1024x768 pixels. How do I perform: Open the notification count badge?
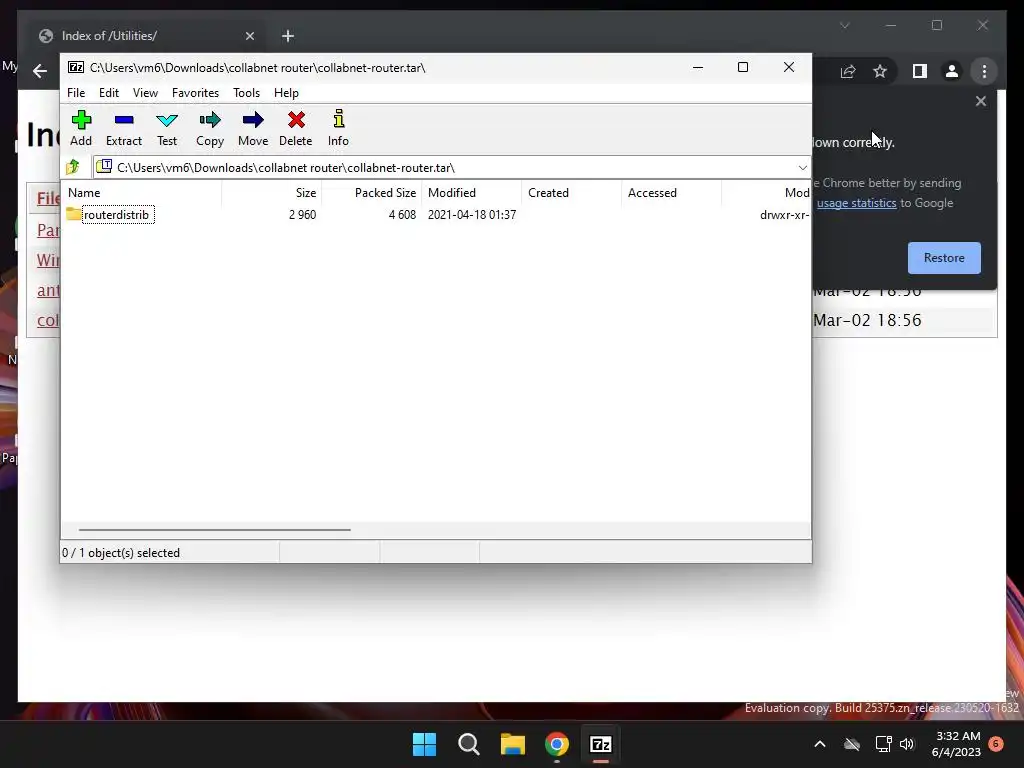(996, 743)
